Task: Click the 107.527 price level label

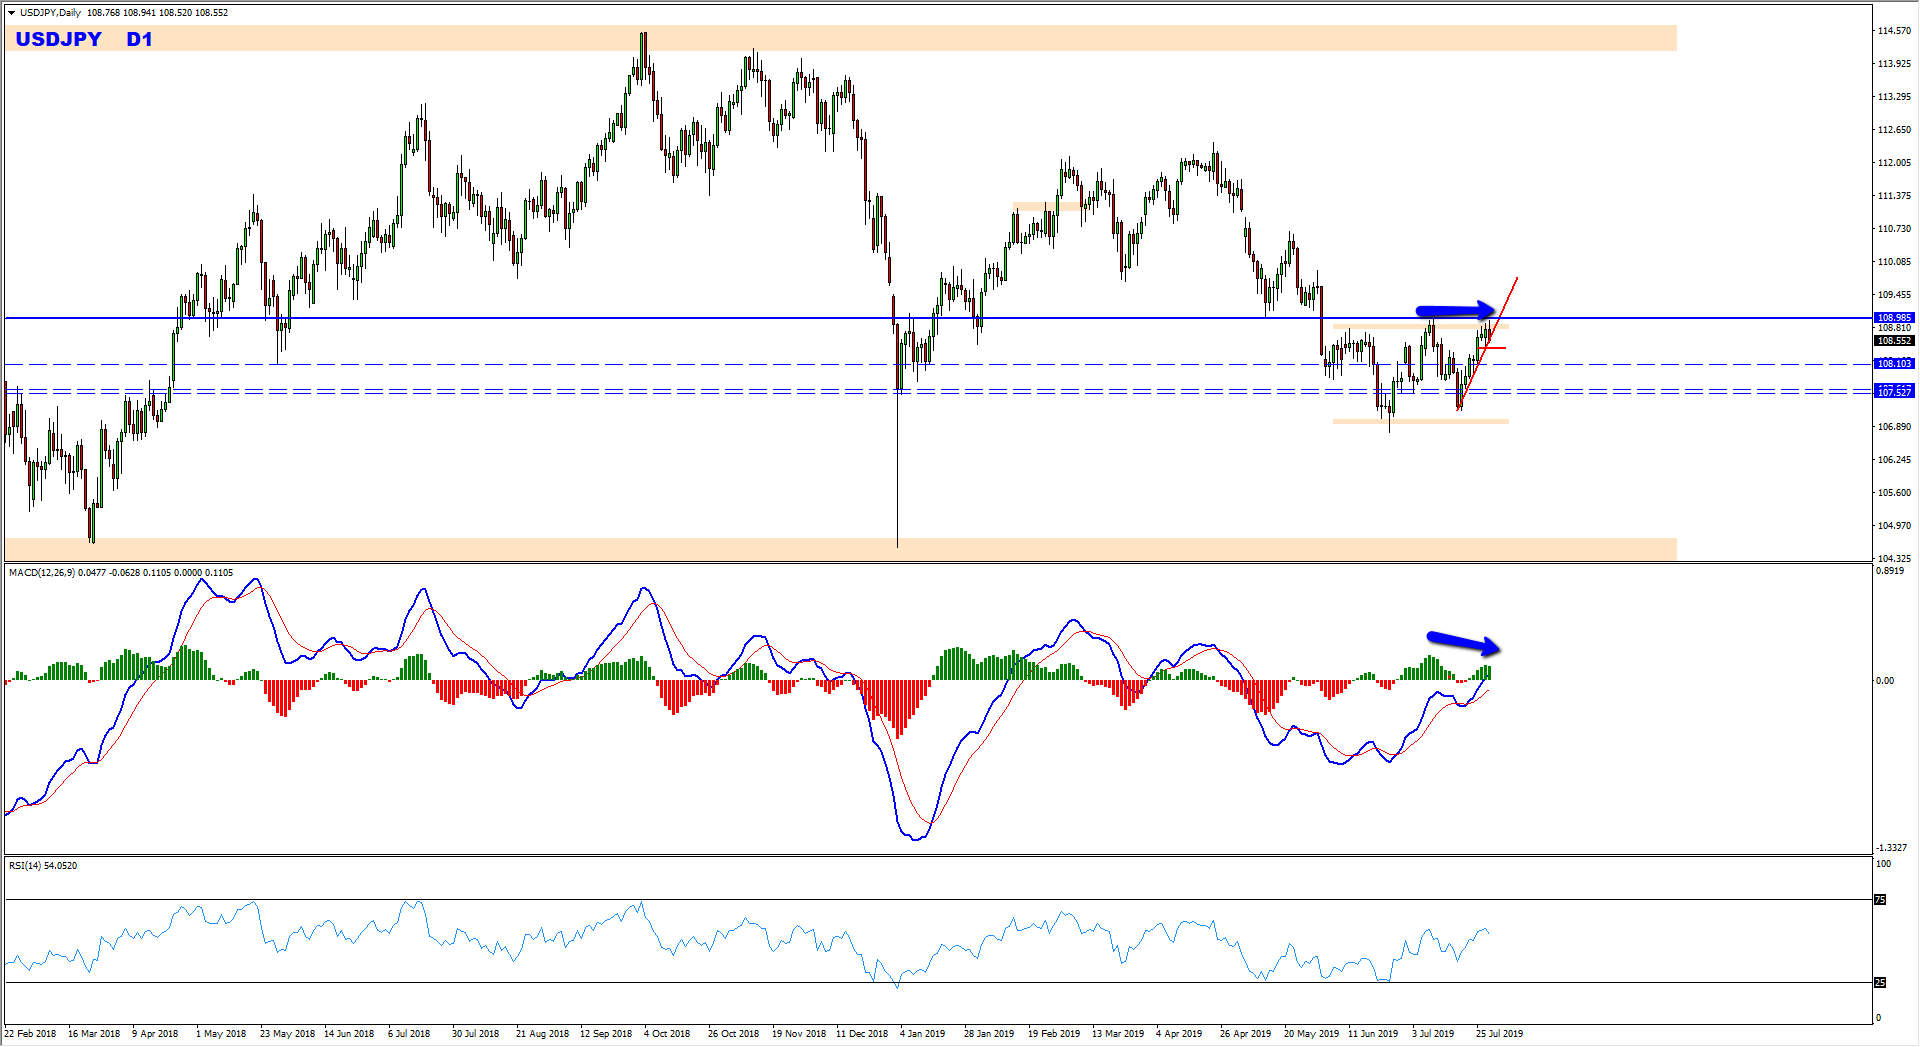Action: tap(1894, 392)
